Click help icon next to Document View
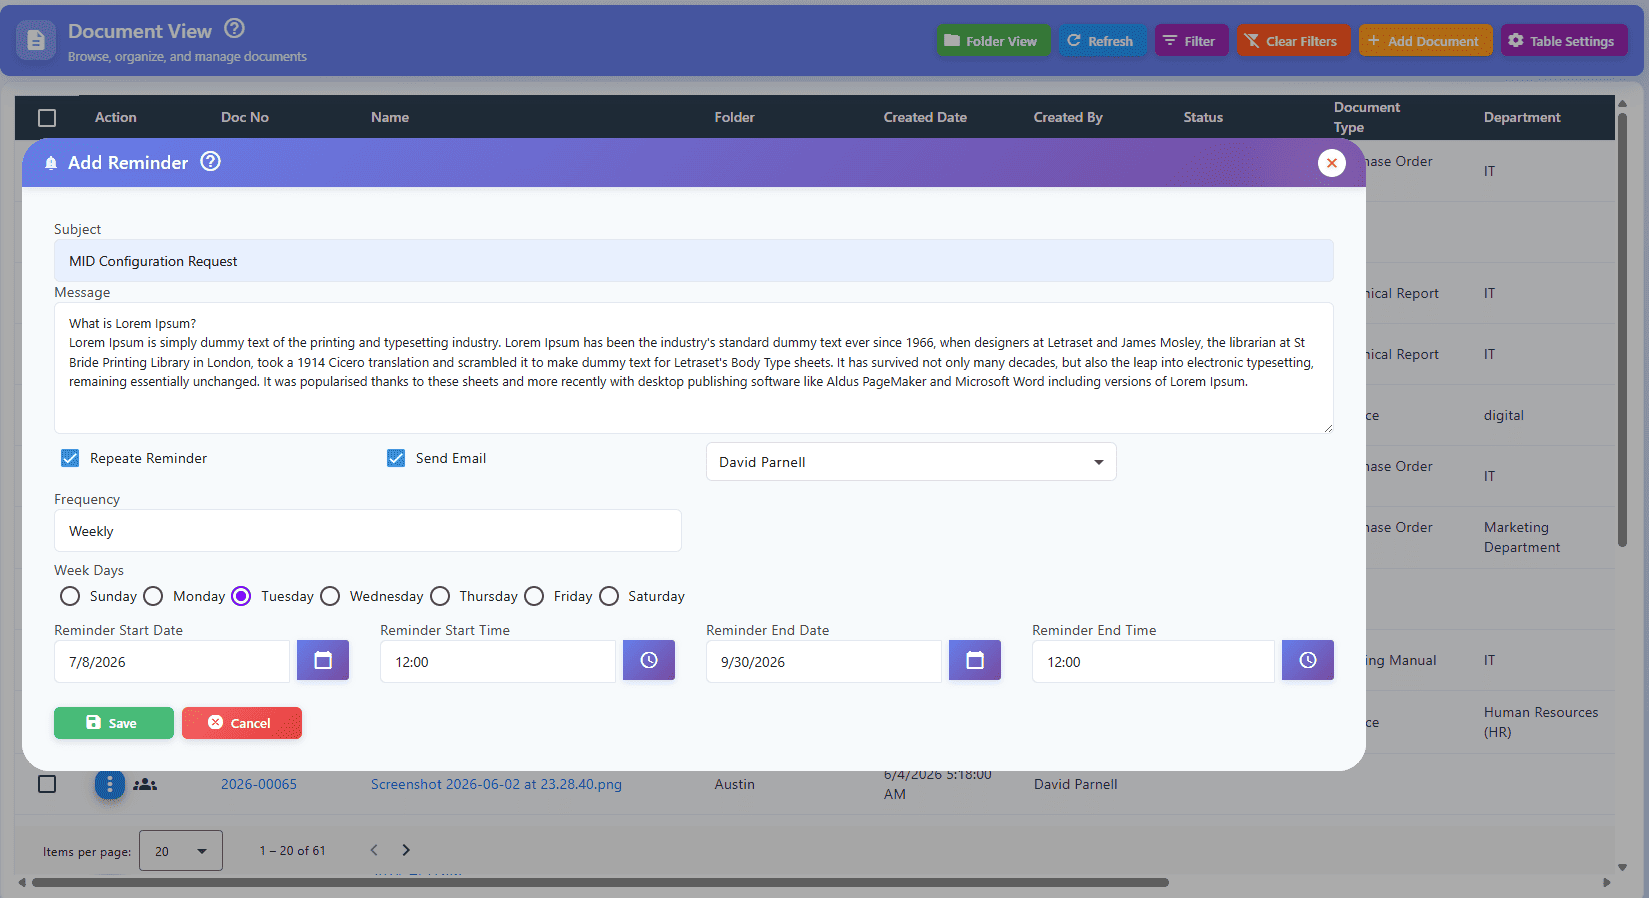 click(234, 28)
